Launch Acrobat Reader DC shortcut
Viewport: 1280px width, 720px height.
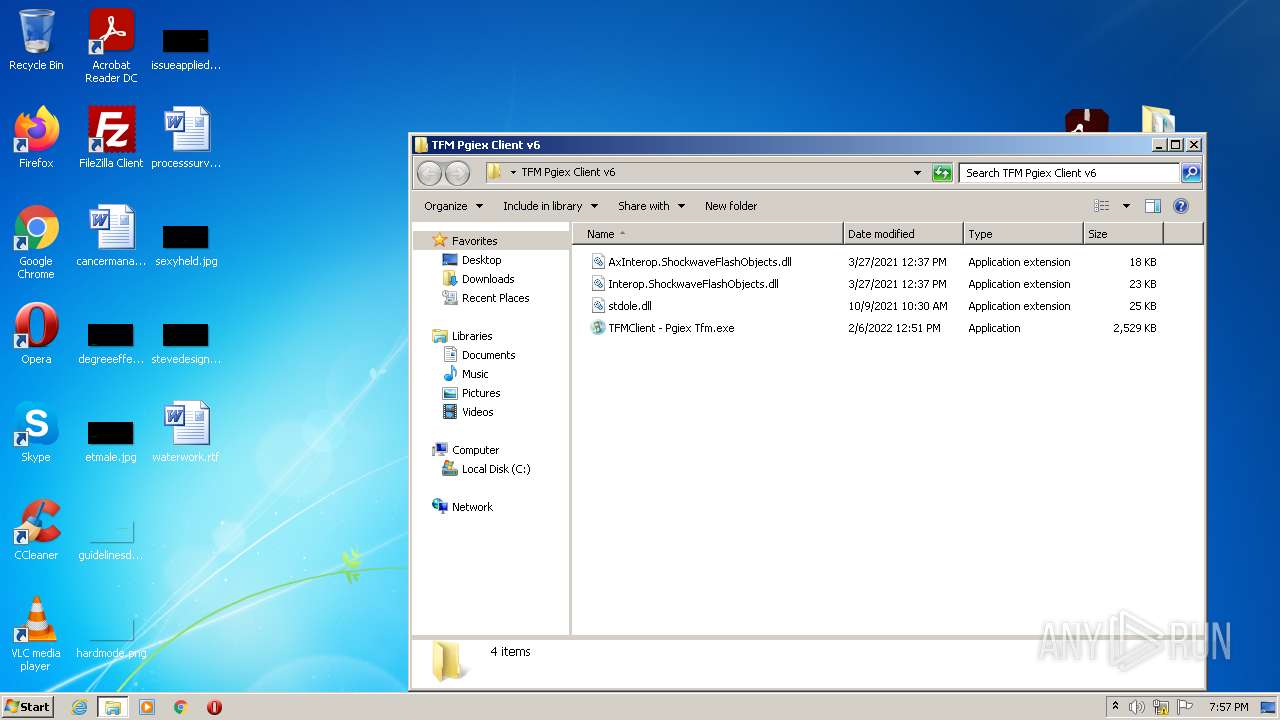(111, 46)
